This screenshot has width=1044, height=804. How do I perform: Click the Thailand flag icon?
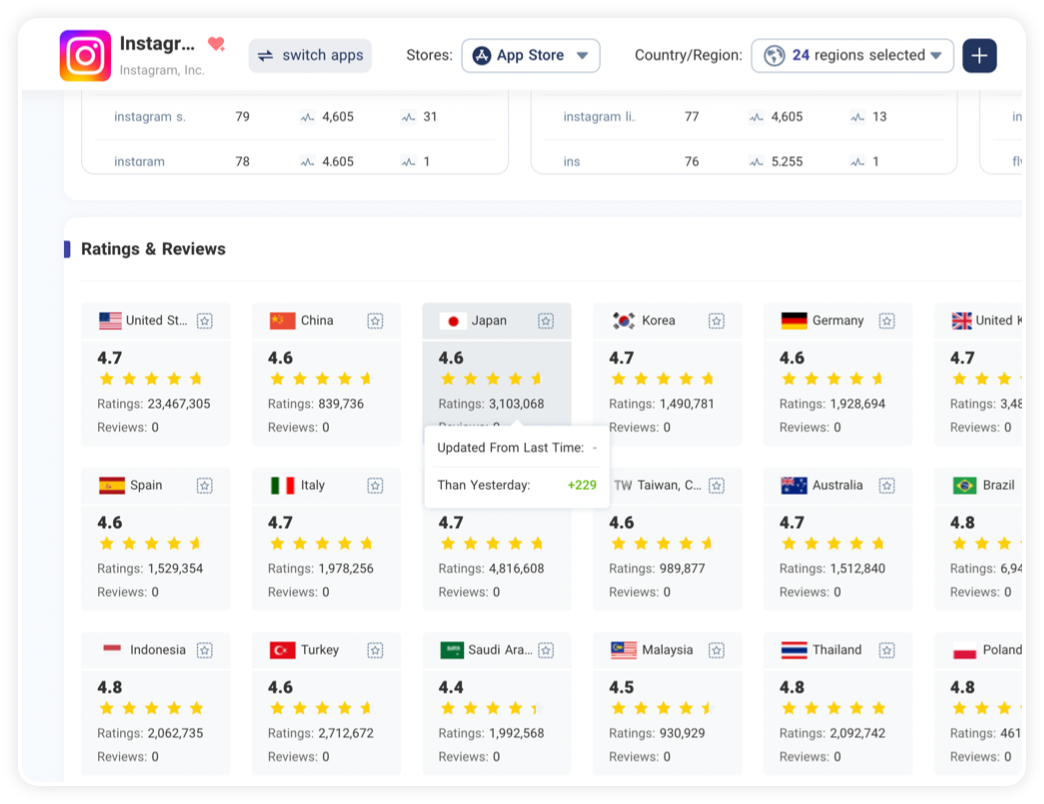(x=794, y=650)
